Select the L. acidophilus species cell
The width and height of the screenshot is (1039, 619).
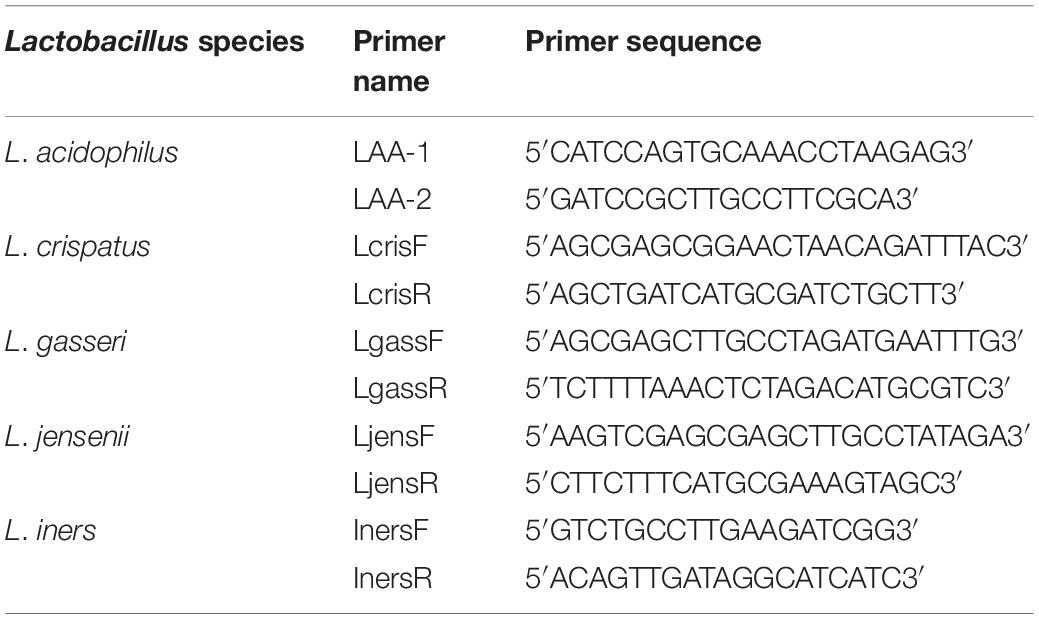[91, 153]
